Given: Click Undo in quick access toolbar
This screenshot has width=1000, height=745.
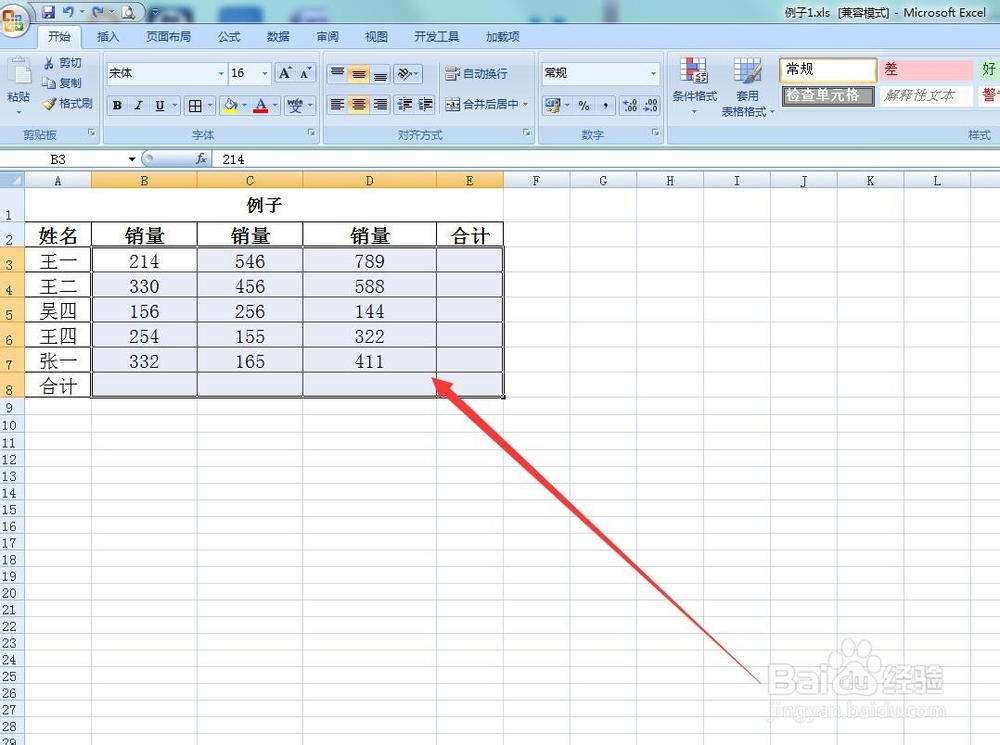Looking at the screenshot, I should [68, 11].
